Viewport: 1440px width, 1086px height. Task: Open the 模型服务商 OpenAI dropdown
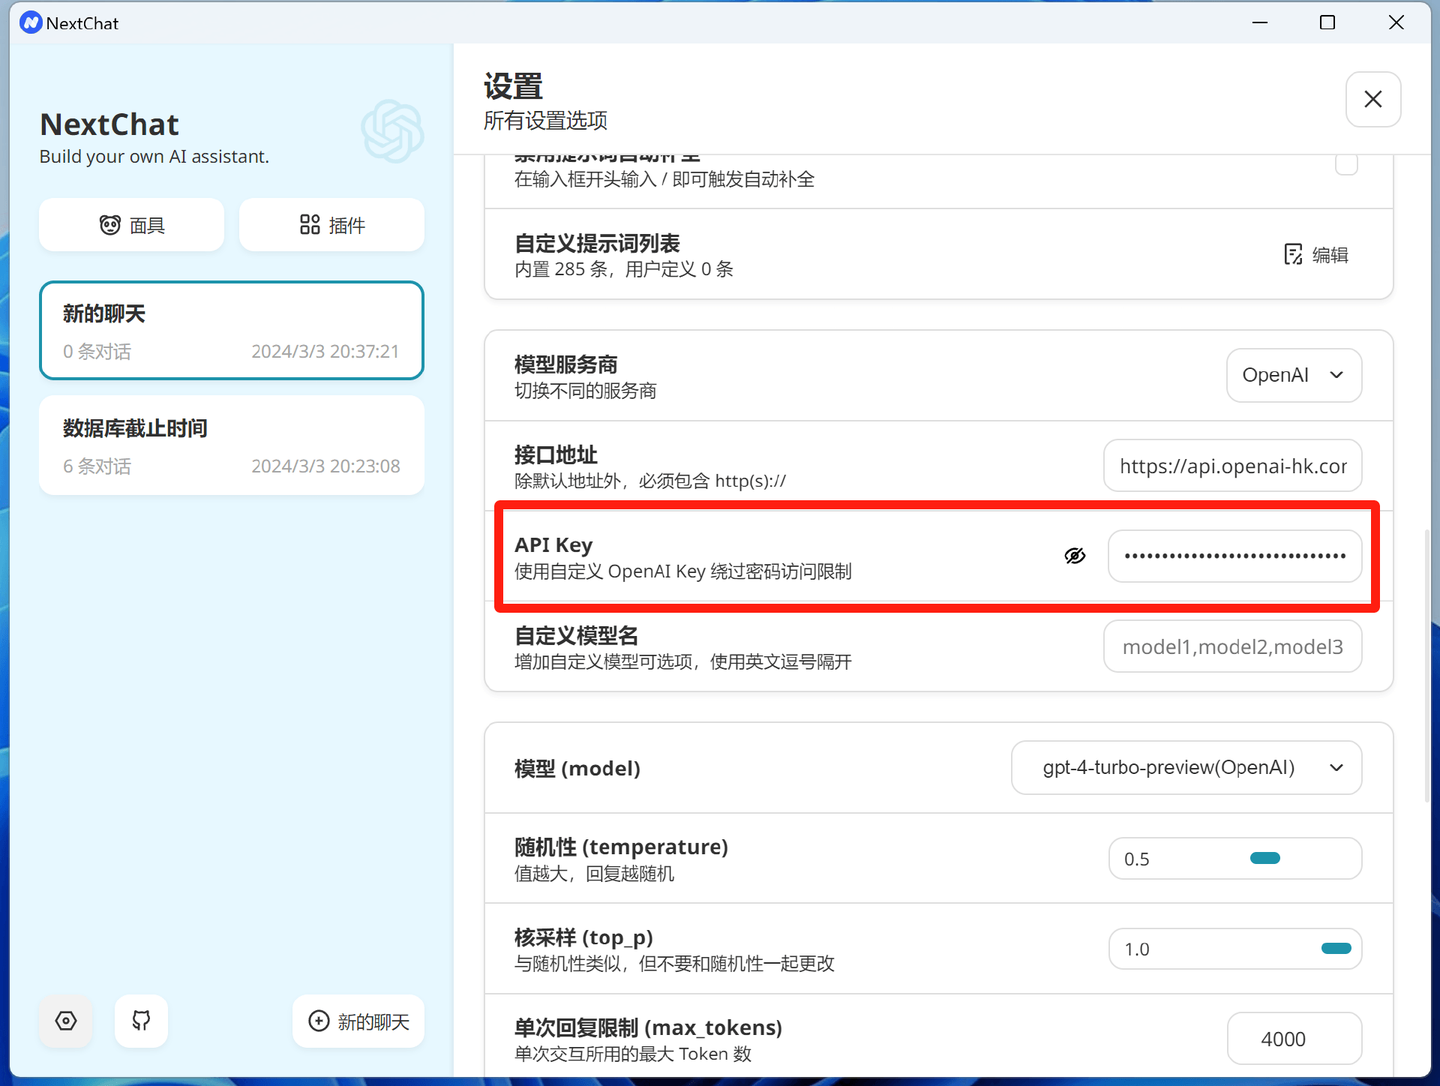click(1294, 375)
